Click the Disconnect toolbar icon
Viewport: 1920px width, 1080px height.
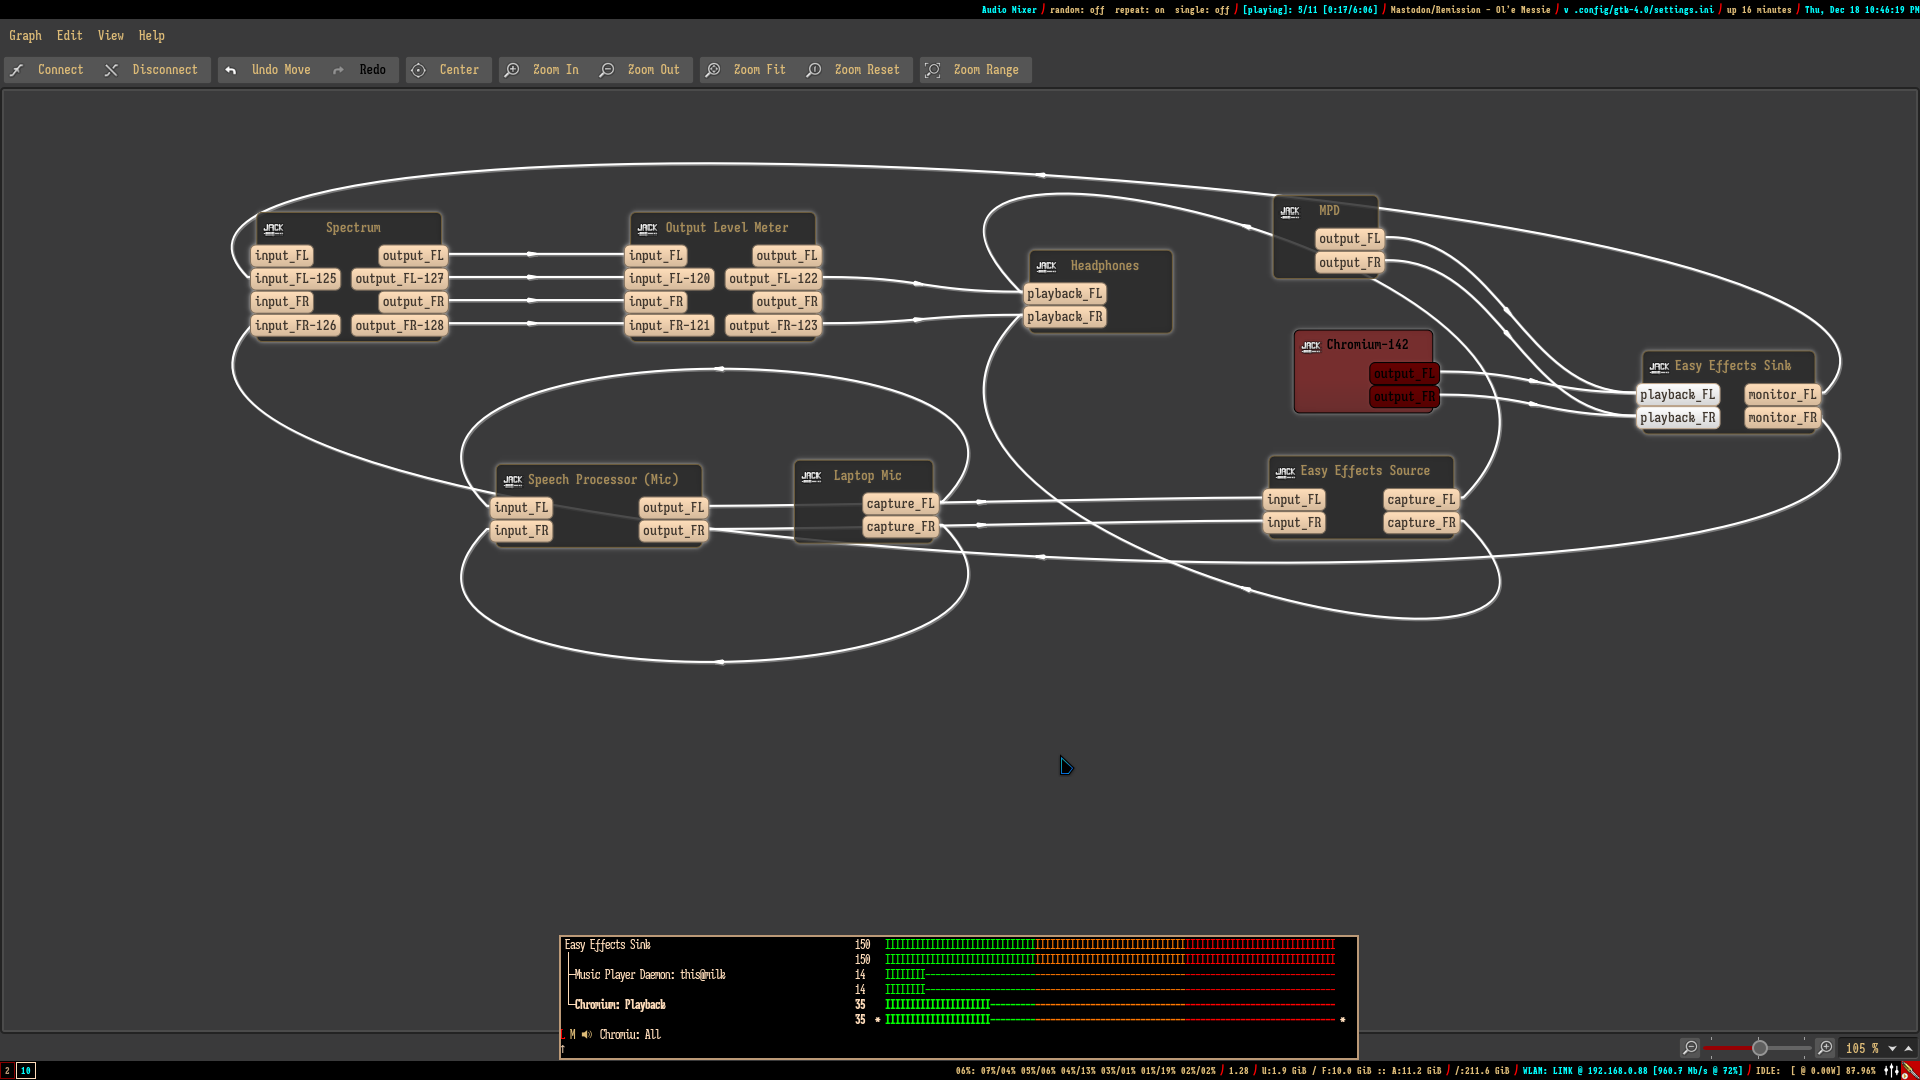click(x=111, y=70)
